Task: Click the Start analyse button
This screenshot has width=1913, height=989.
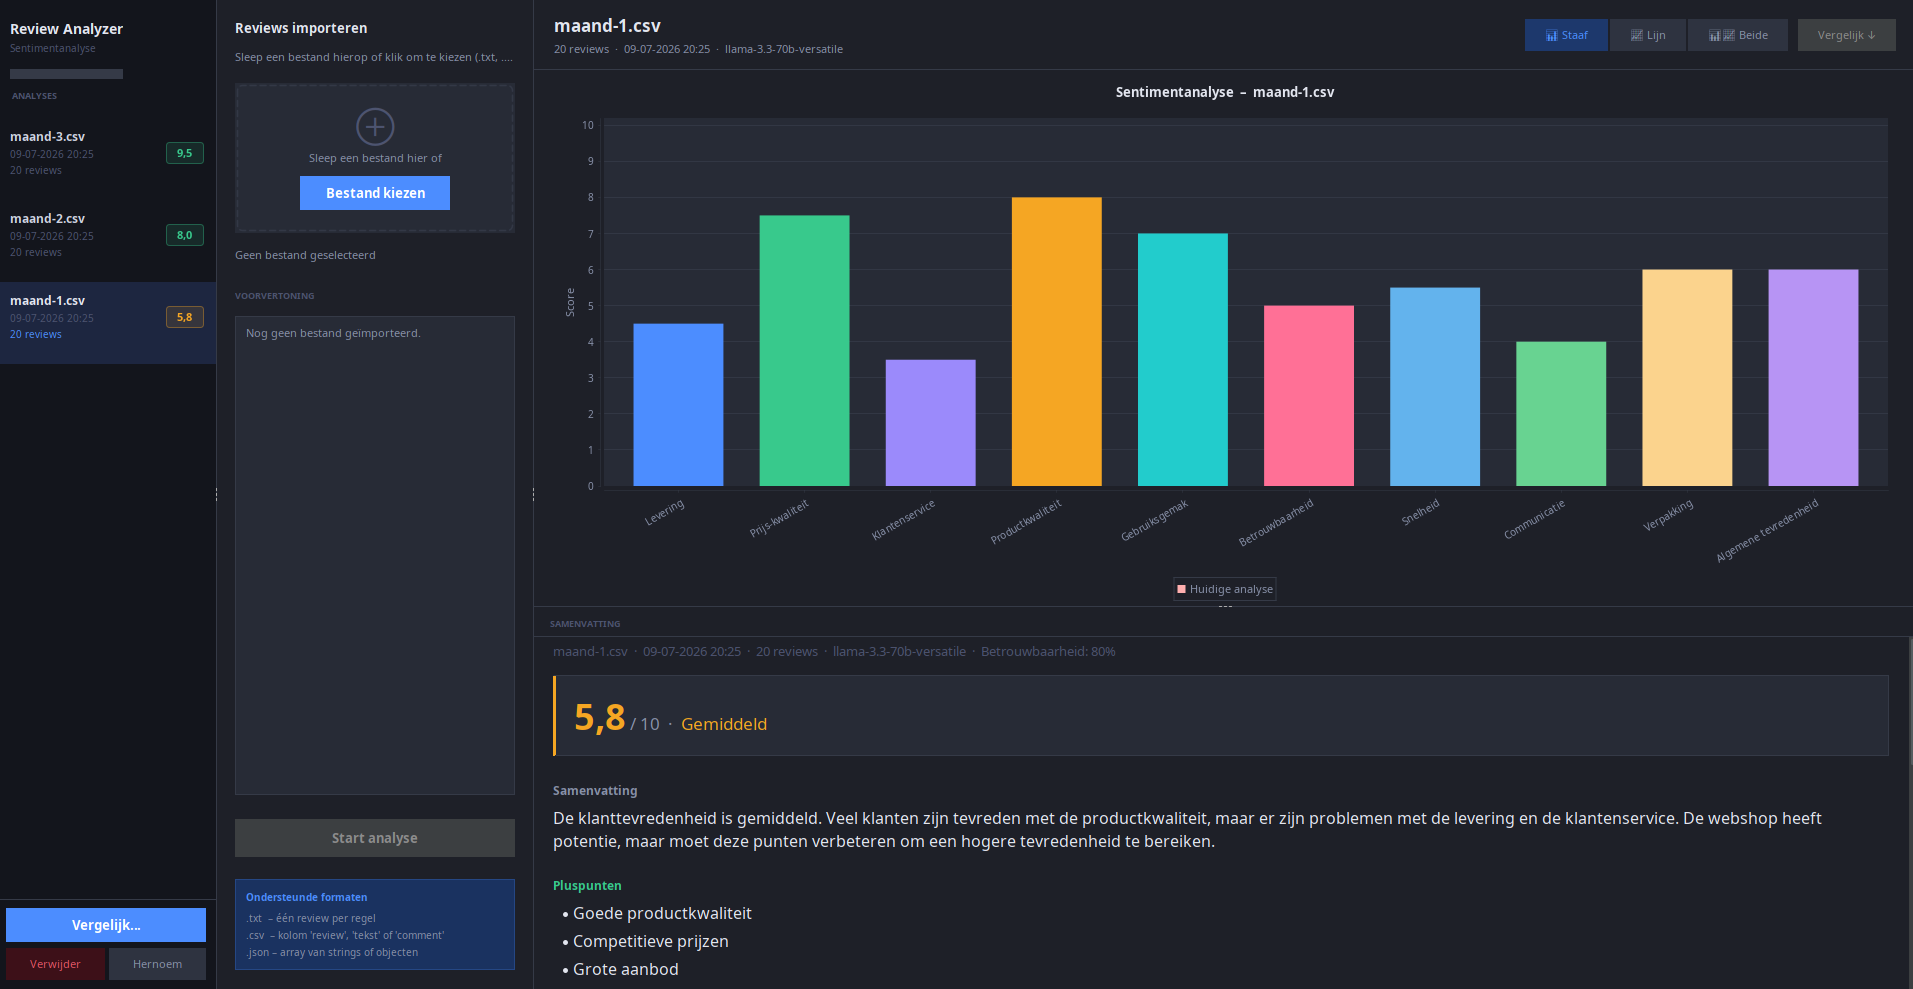Action: point(375,838)
